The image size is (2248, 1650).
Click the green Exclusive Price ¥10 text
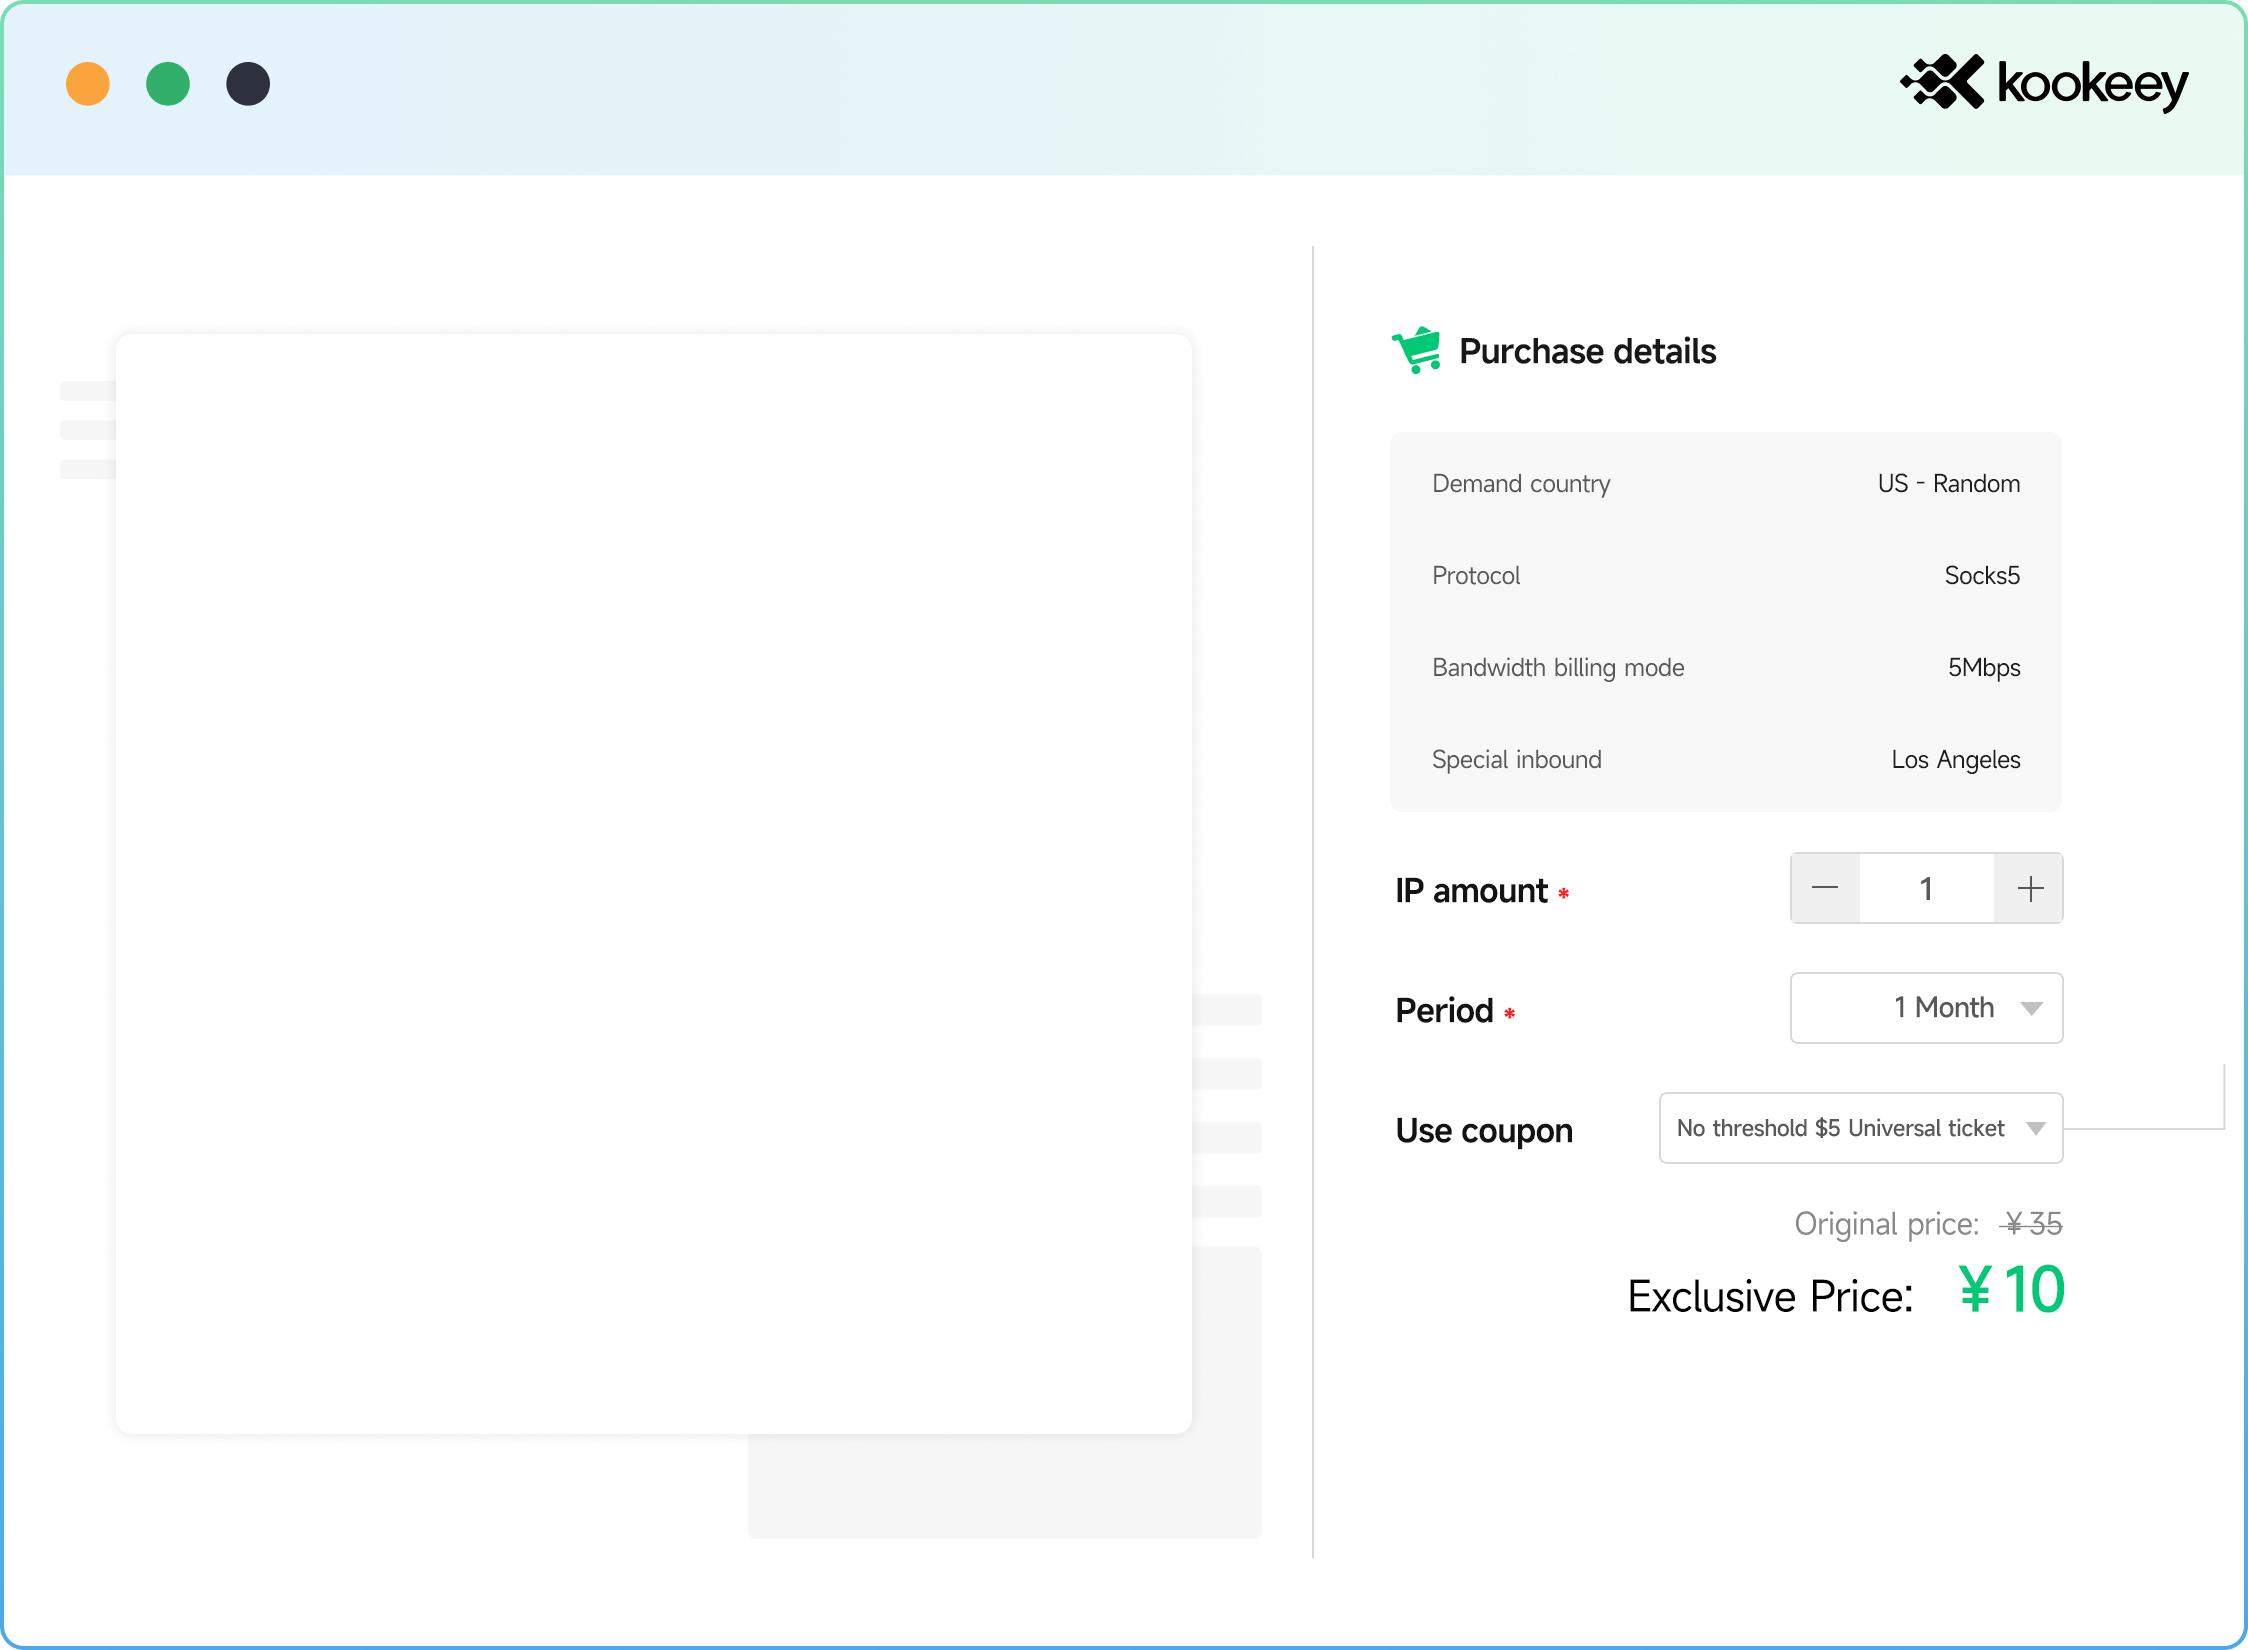pyautogui.click(x=2011, y=1292)
